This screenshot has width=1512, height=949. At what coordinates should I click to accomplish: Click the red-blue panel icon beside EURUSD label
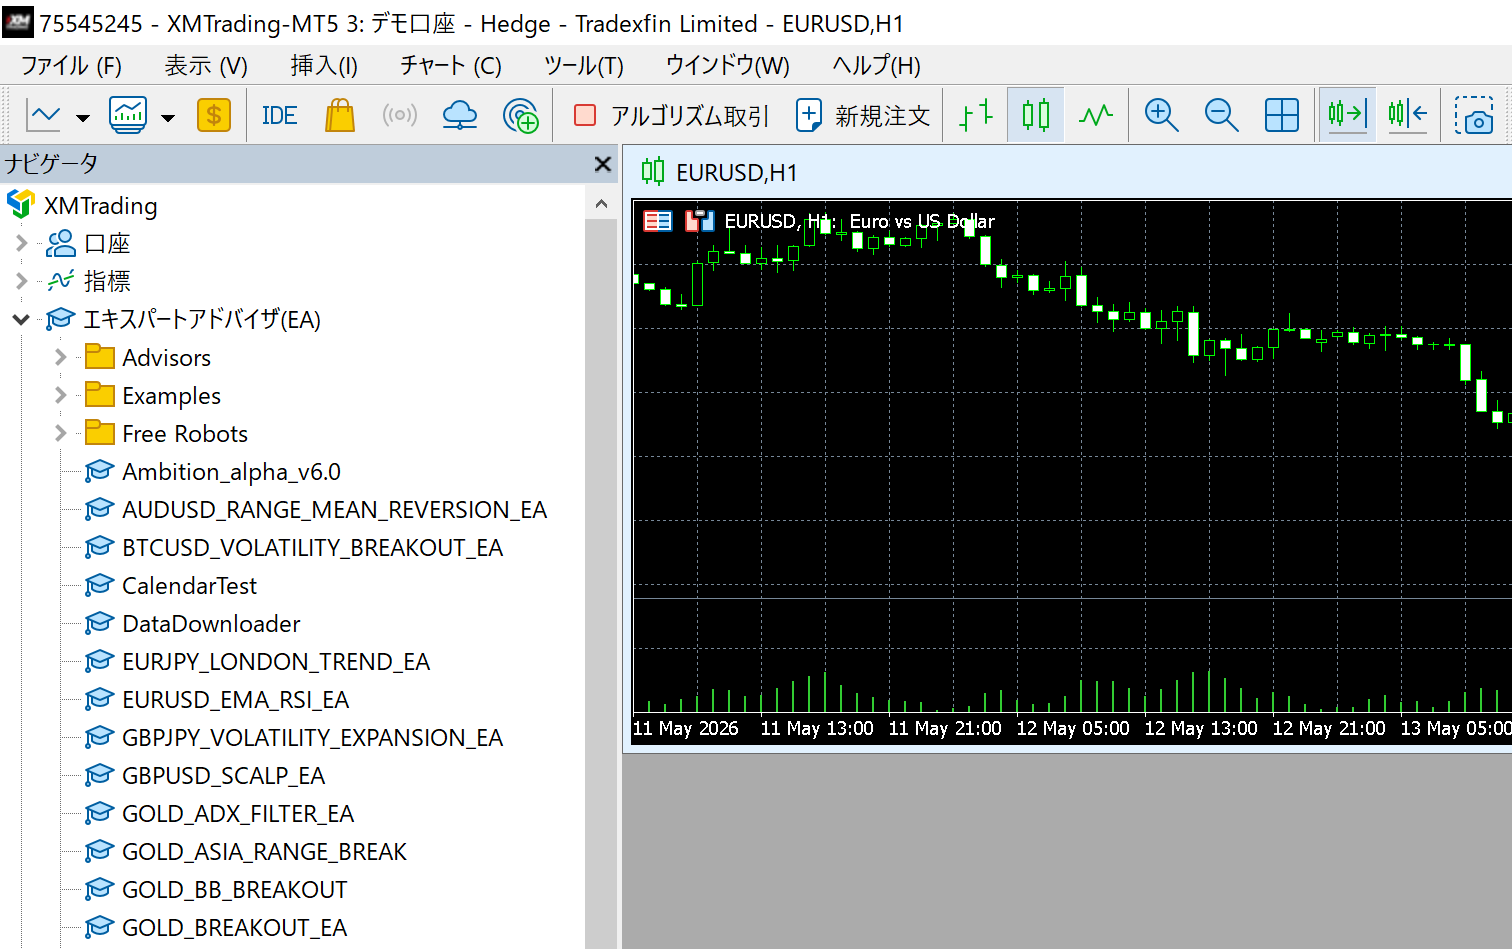click(700, 221)
